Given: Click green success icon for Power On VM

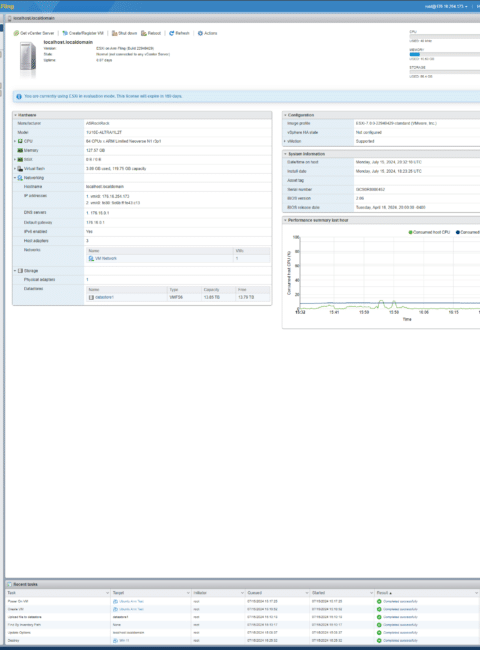Looking at the screenshot, I should (x=379, y=601).
